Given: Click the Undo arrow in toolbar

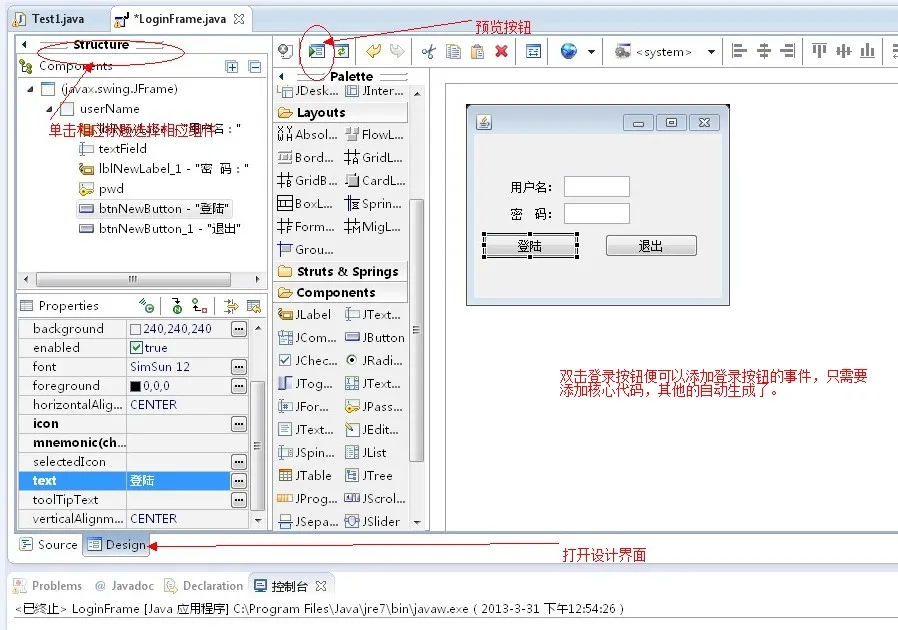Looking at the screenshot, I should 373,52.
